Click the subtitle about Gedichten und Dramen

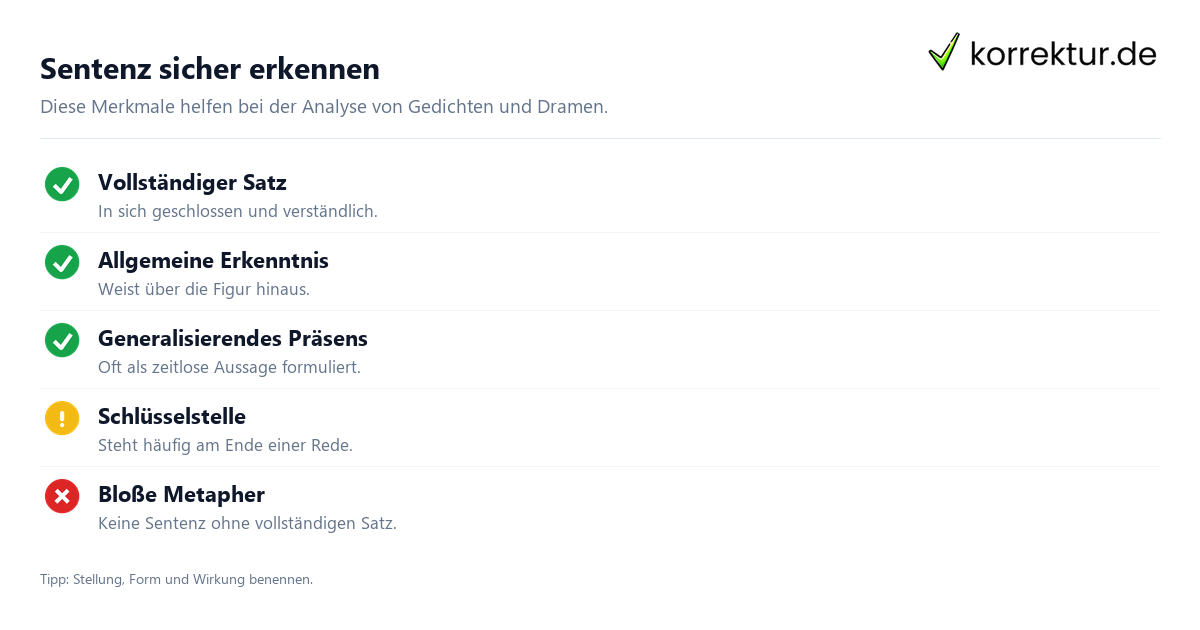pyautogui.click(x=324, y=106)
